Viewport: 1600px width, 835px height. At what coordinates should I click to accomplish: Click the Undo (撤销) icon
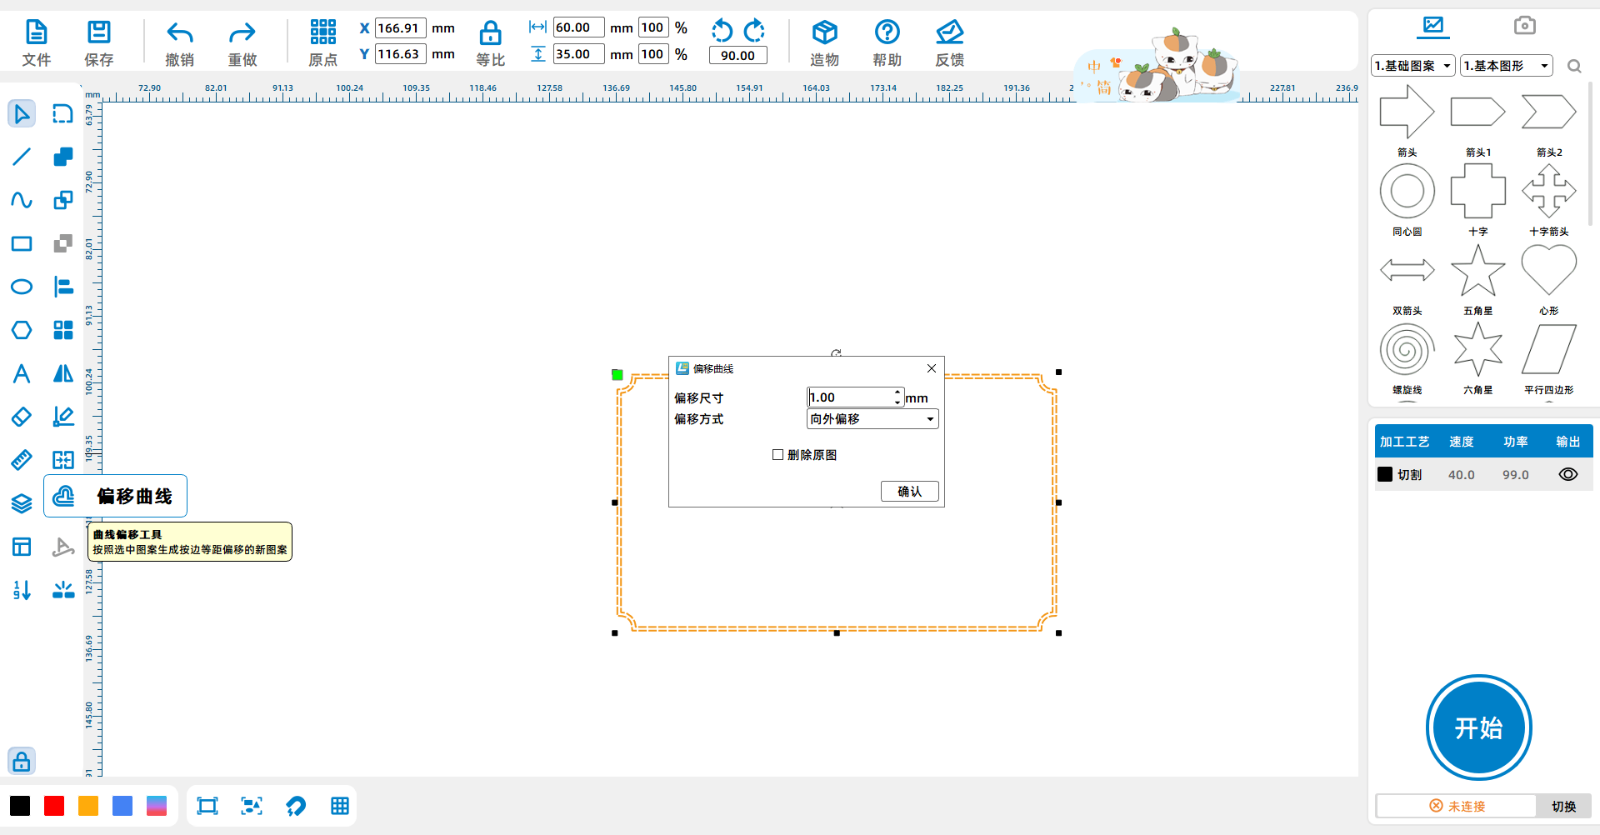tap(180, 34)
